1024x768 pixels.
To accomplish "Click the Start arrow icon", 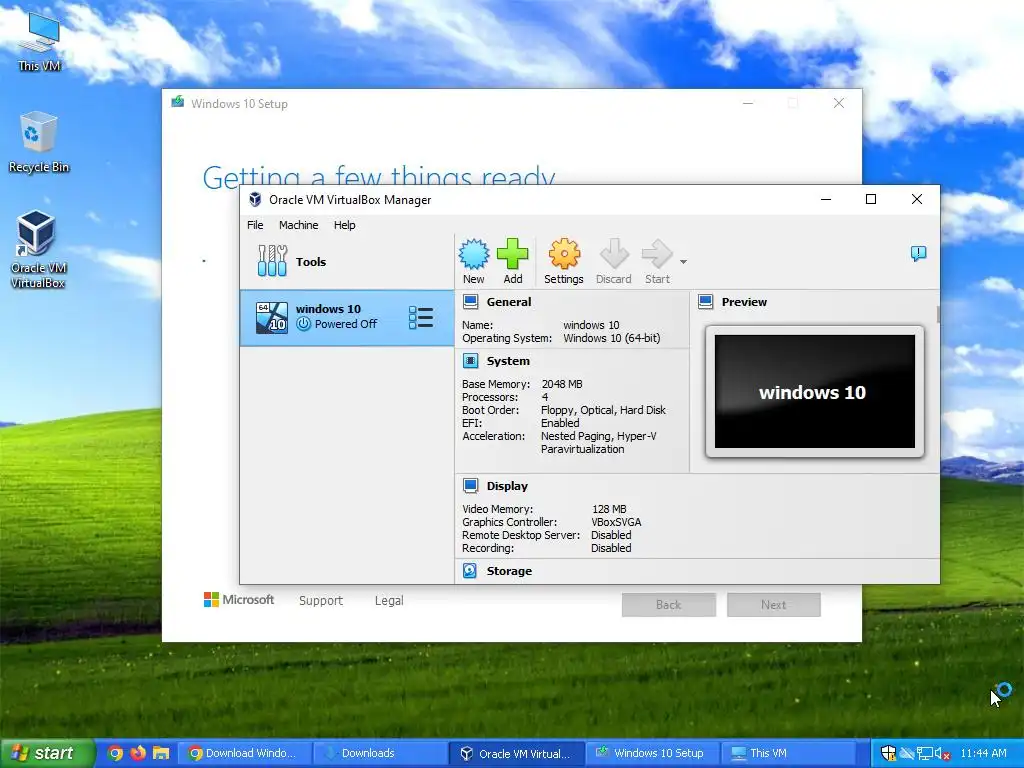I will click(x=657, y=254).
